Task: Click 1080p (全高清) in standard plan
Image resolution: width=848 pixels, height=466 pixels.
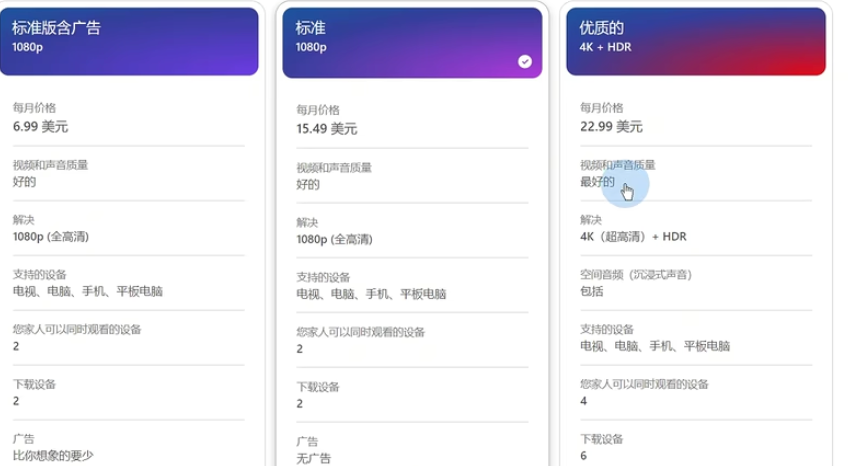Action: [x=334, y=239]
